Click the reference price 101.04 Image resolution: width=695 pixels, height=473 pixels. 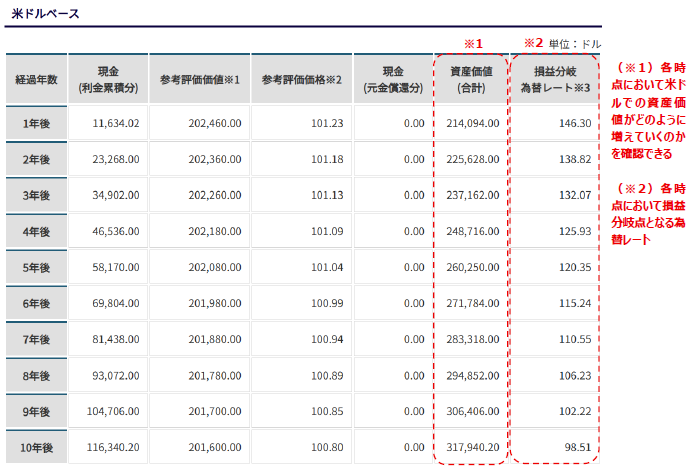pos(327,267)
